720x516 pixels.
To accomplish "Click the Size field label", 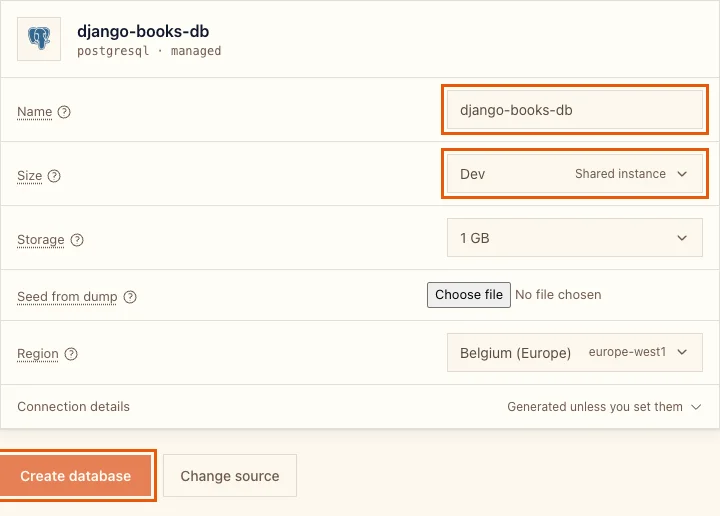I will point(29,176).
